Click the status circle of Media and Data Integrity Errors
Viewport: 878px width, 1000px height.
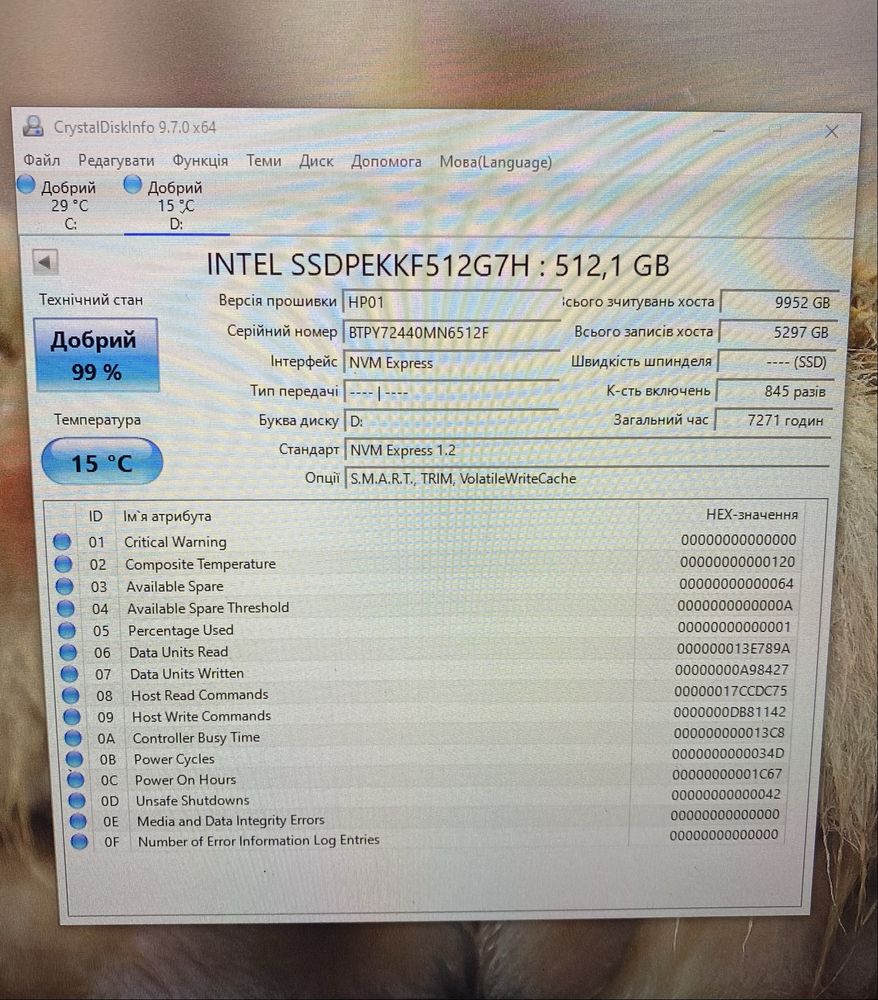[x=78, y=821]
